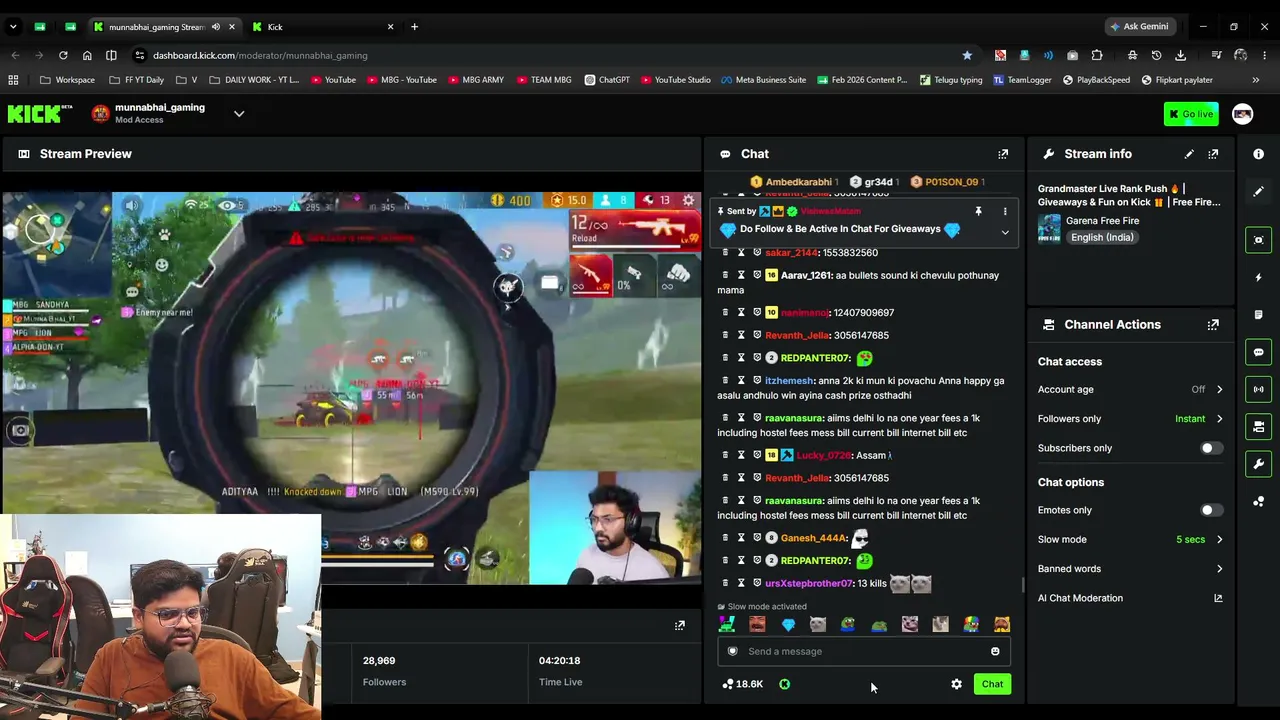Bookmark this page with the star icon
The image size is (1280, 720).
point(967,55)
